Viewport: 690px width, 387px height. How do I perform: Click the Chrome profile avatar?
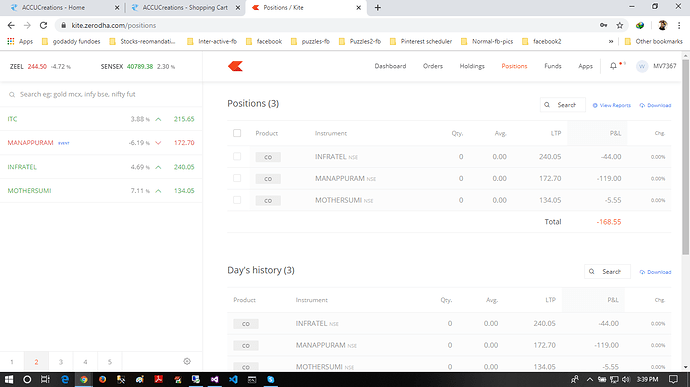tap(662, 26)
